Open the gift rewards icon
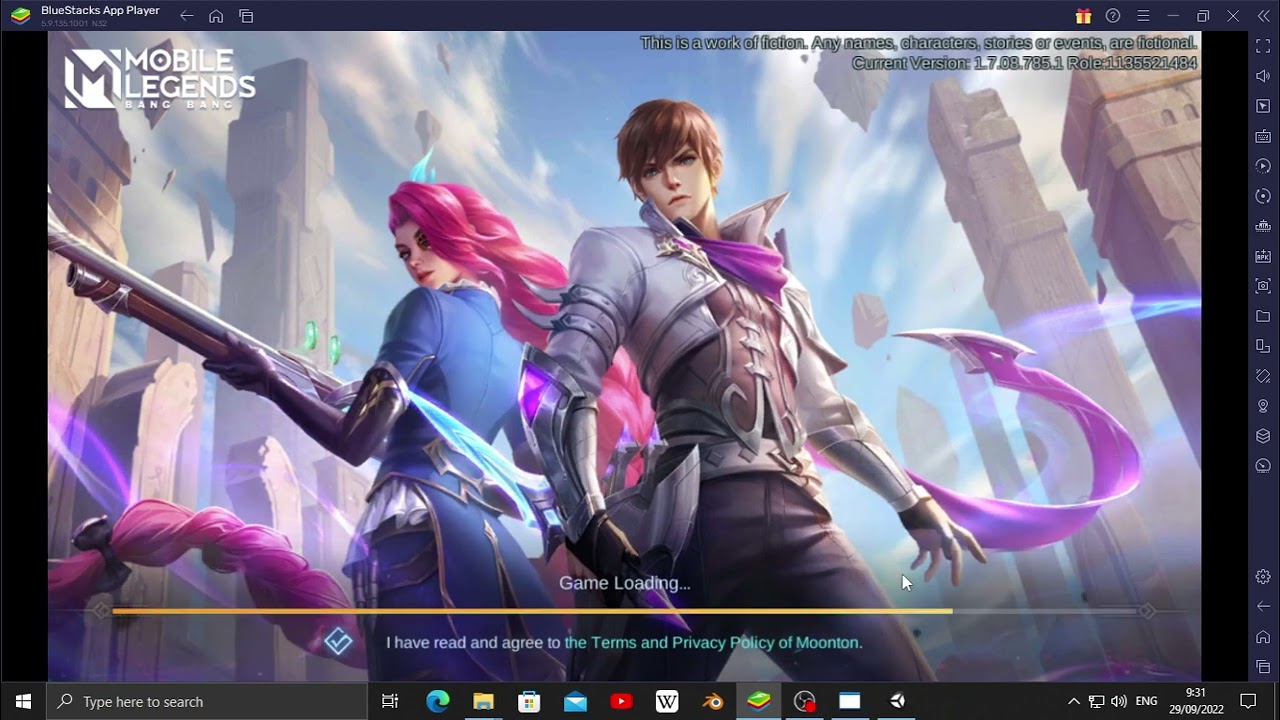The image size is (1280, 720). tap(1083, 16)
